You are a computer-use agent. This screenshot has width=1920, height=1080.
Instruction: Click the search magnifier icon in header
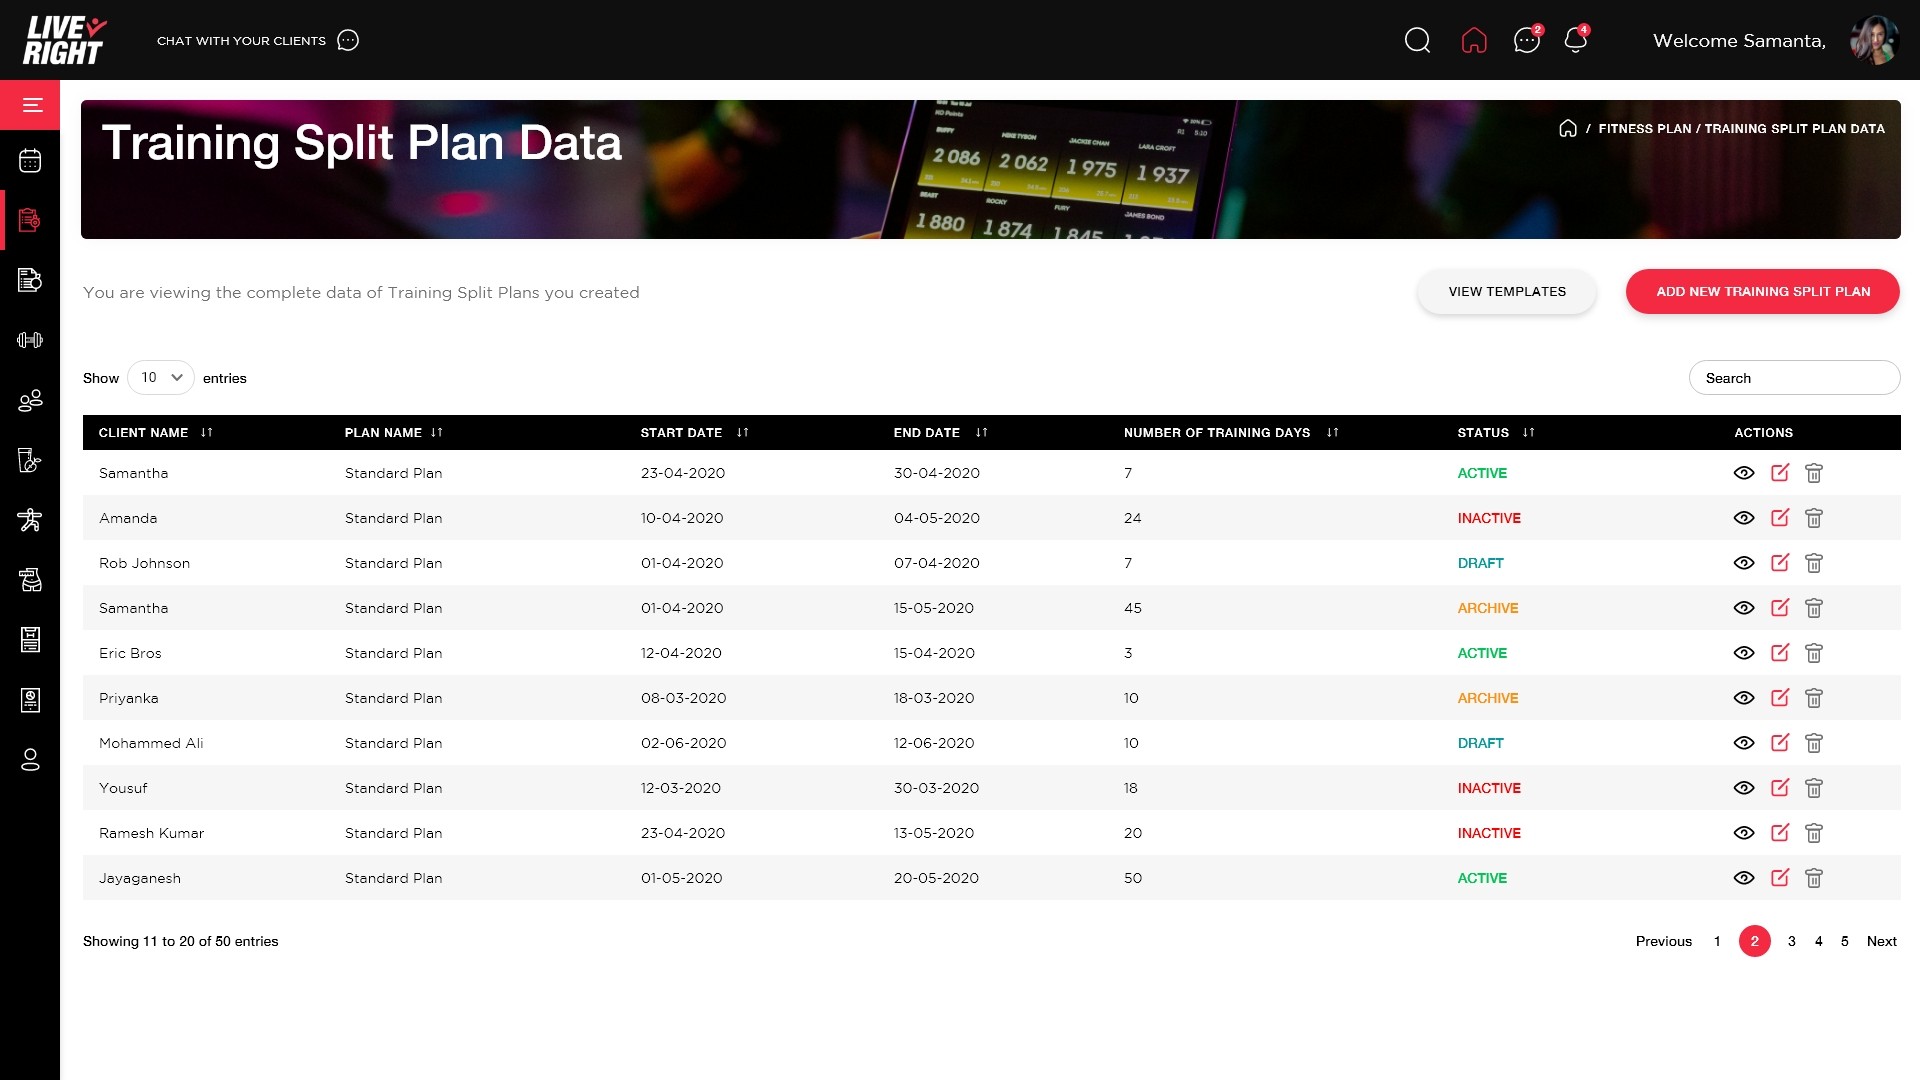1417,40
